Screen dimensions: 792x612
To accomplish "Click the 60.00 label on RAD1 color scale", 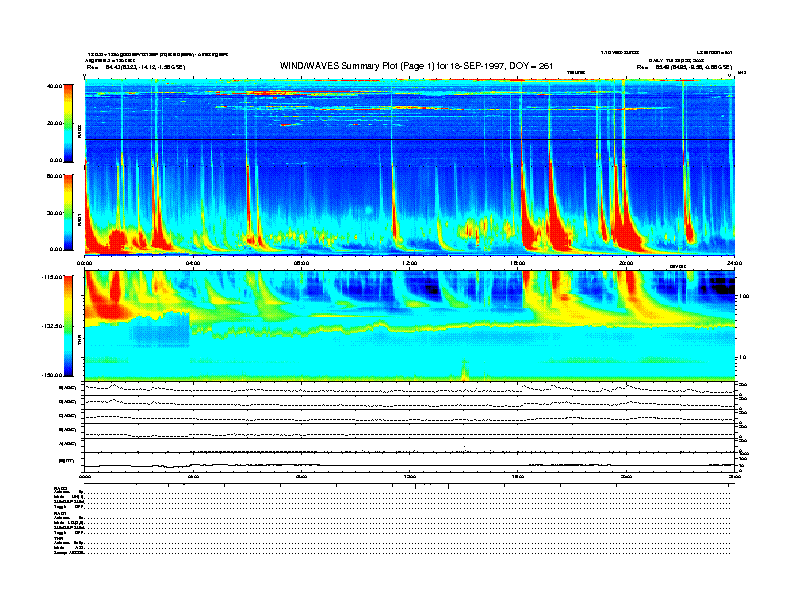I will (54, 176).
